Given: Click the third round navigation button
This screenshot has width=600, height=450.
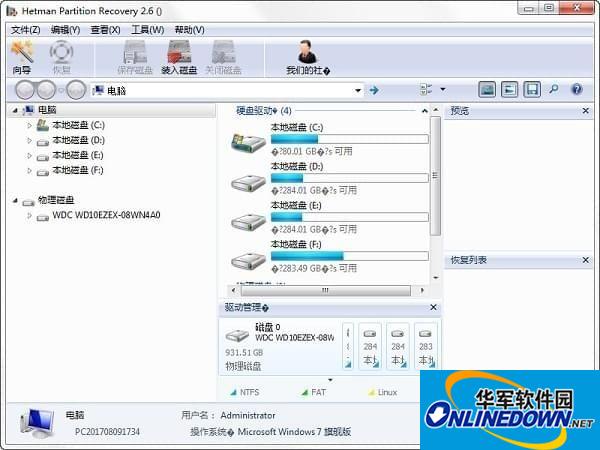Looking at the screenshot, I should pos(76,90).
